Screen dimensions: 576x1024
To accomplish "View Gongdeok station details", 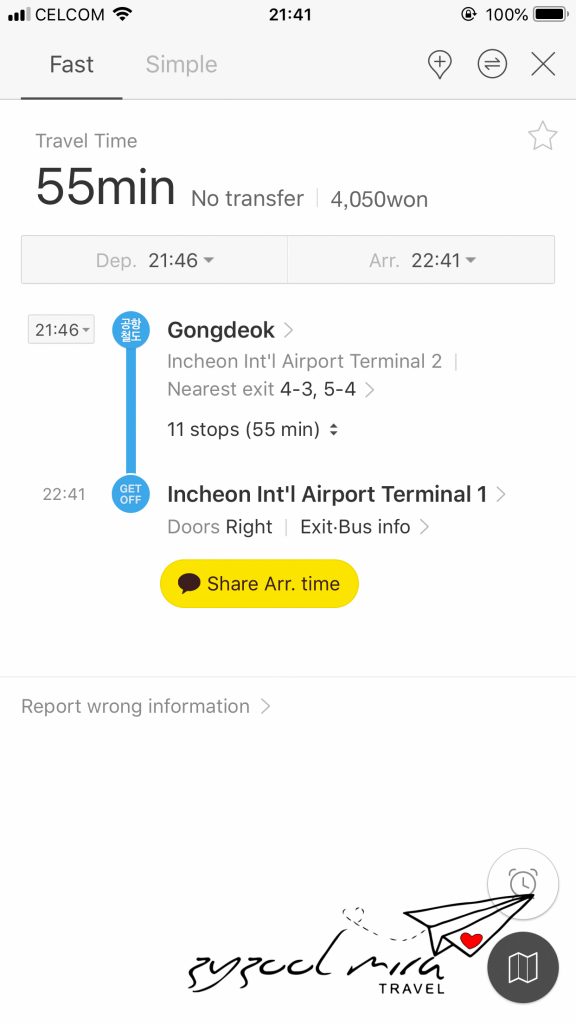I will tap(230, 330).
